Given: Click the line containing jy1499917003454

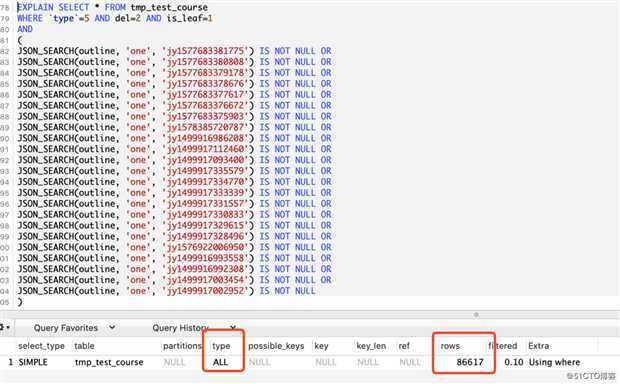Looking at the screenshot, I should pos(174,280).
